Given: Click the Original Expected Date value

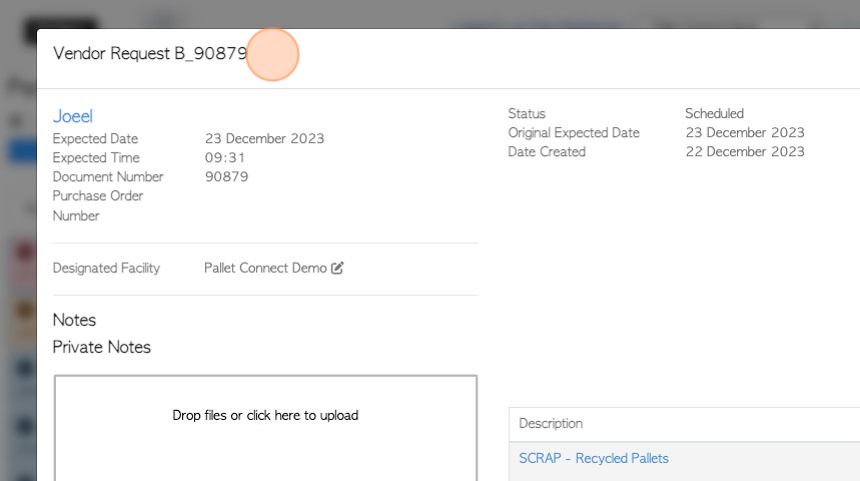Looking at the screenshot, I should [745, 133].
